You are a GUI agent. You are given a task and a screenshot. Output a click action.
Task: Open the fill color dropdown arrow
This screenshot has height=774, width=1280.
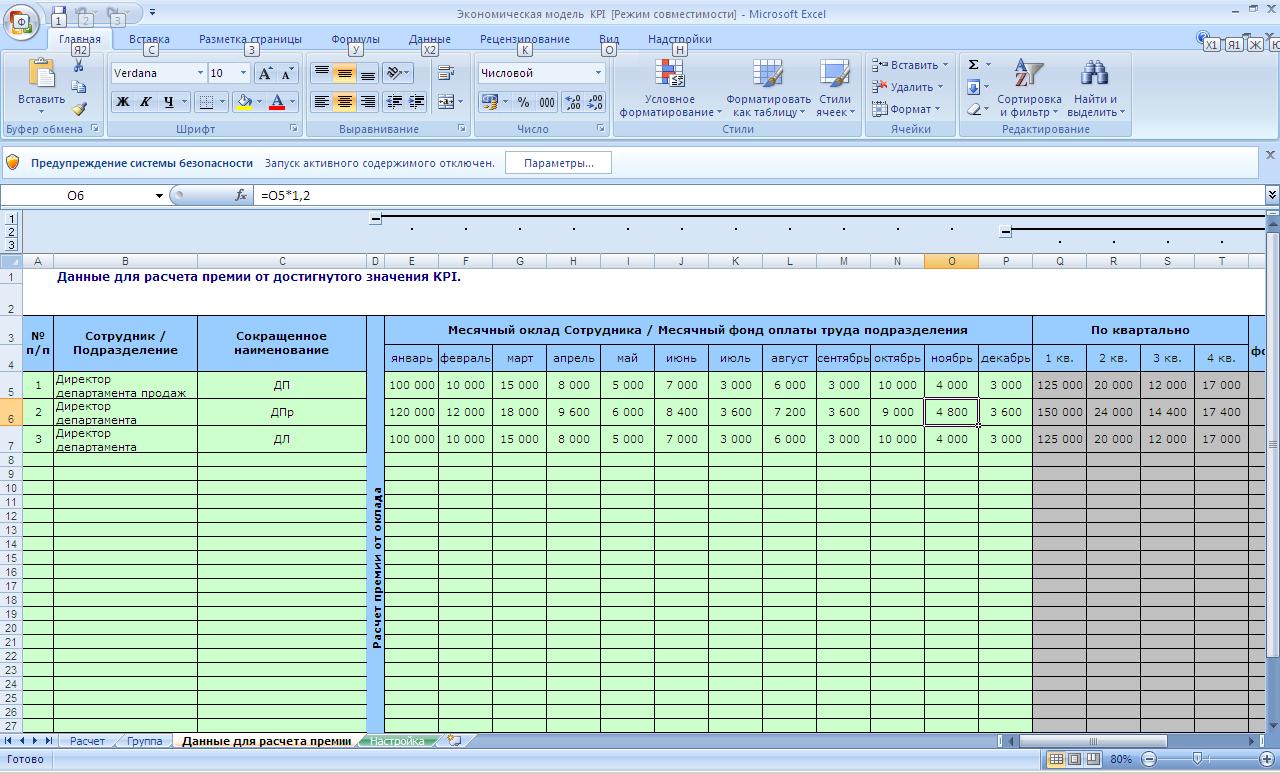tap(259, 101)
